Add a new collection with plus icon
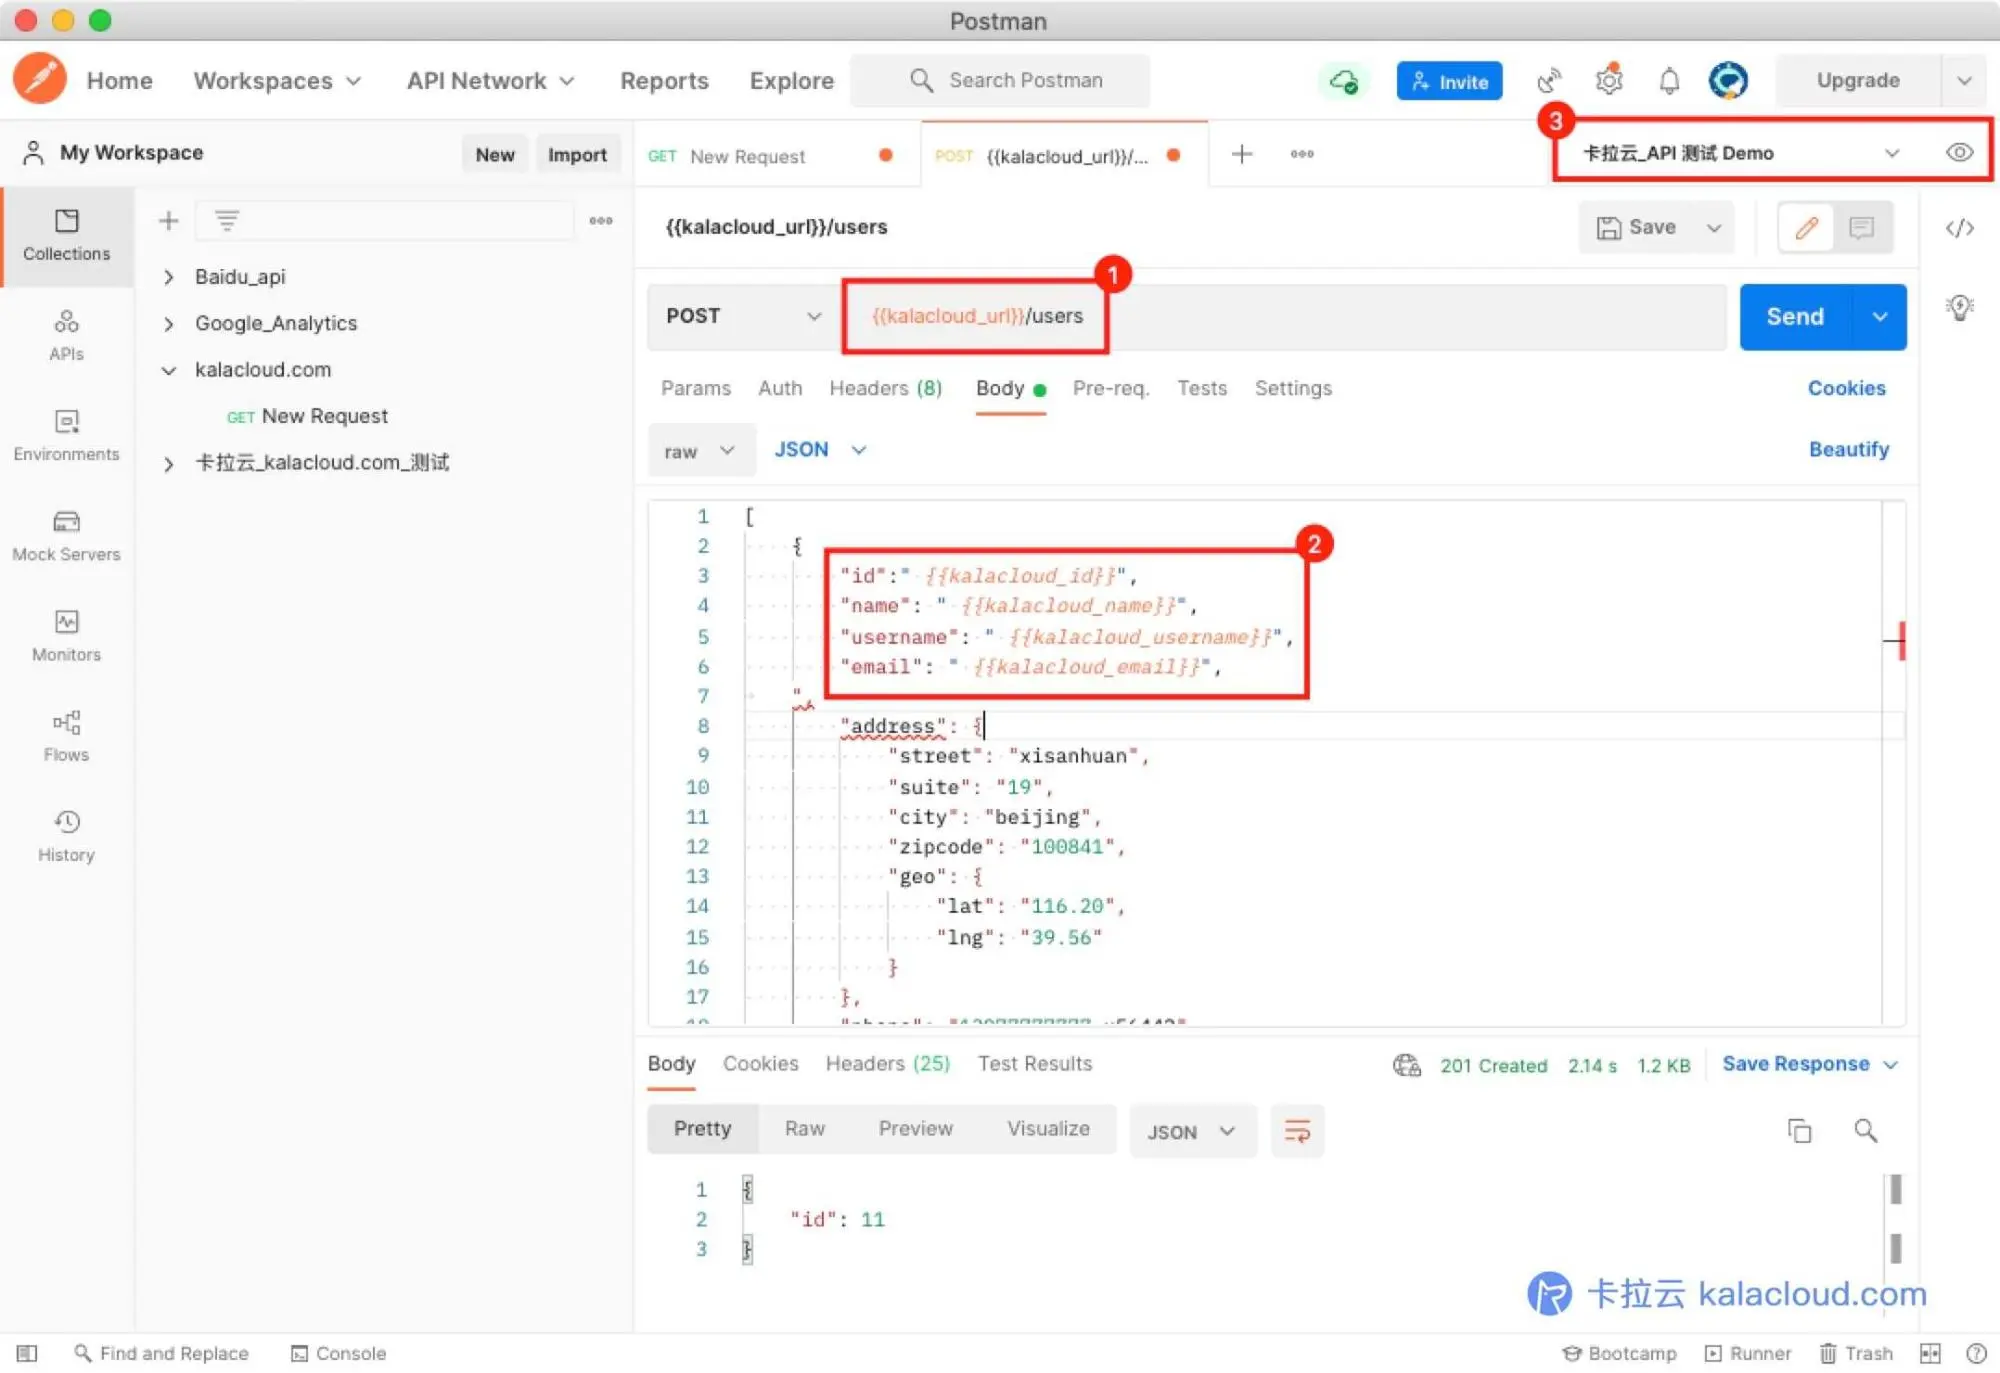2000x1373 pixels. click(168, 221)
